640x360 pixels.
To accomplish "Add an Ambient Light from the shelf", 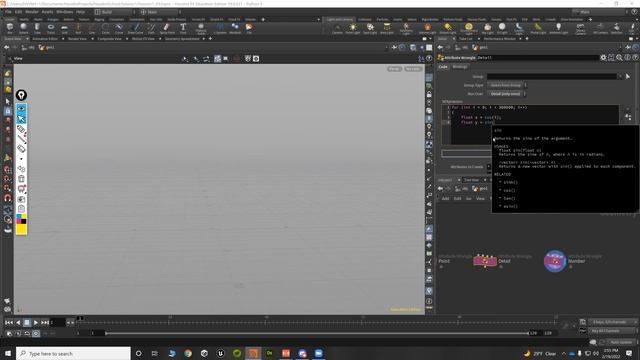I will click(x=558, y=29).
